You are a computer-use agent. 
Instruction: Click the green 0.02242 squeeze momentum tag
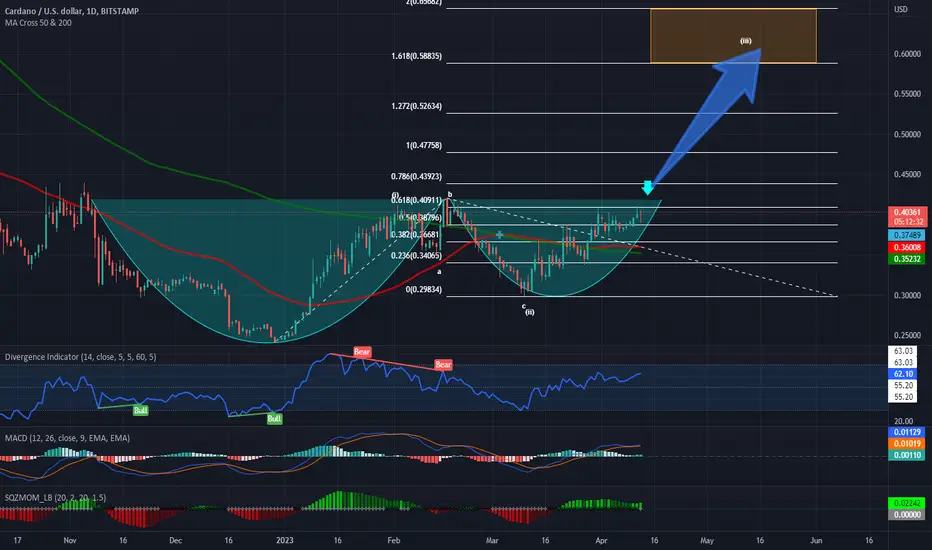pyautogui.click(x=906, y=503)
